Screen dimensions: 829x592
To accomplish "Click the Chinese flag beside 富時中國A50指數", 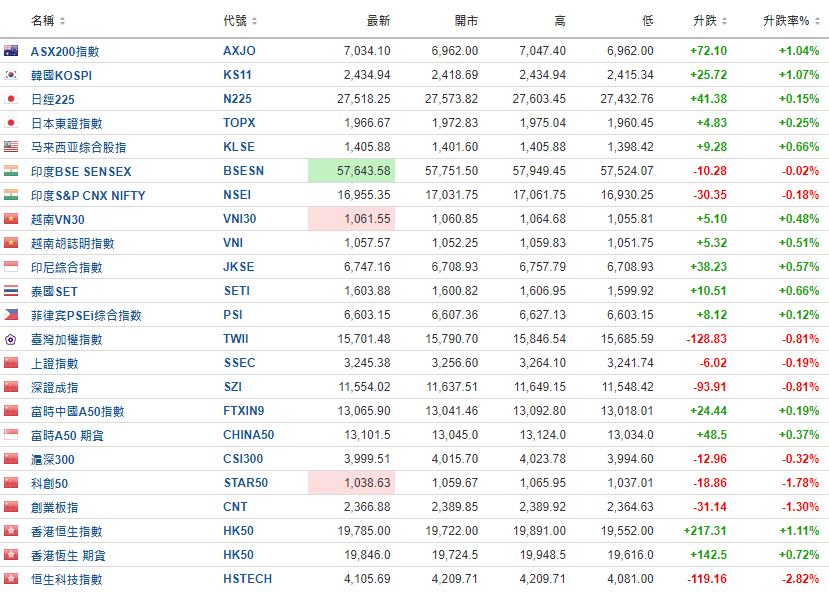I will 11,411.
